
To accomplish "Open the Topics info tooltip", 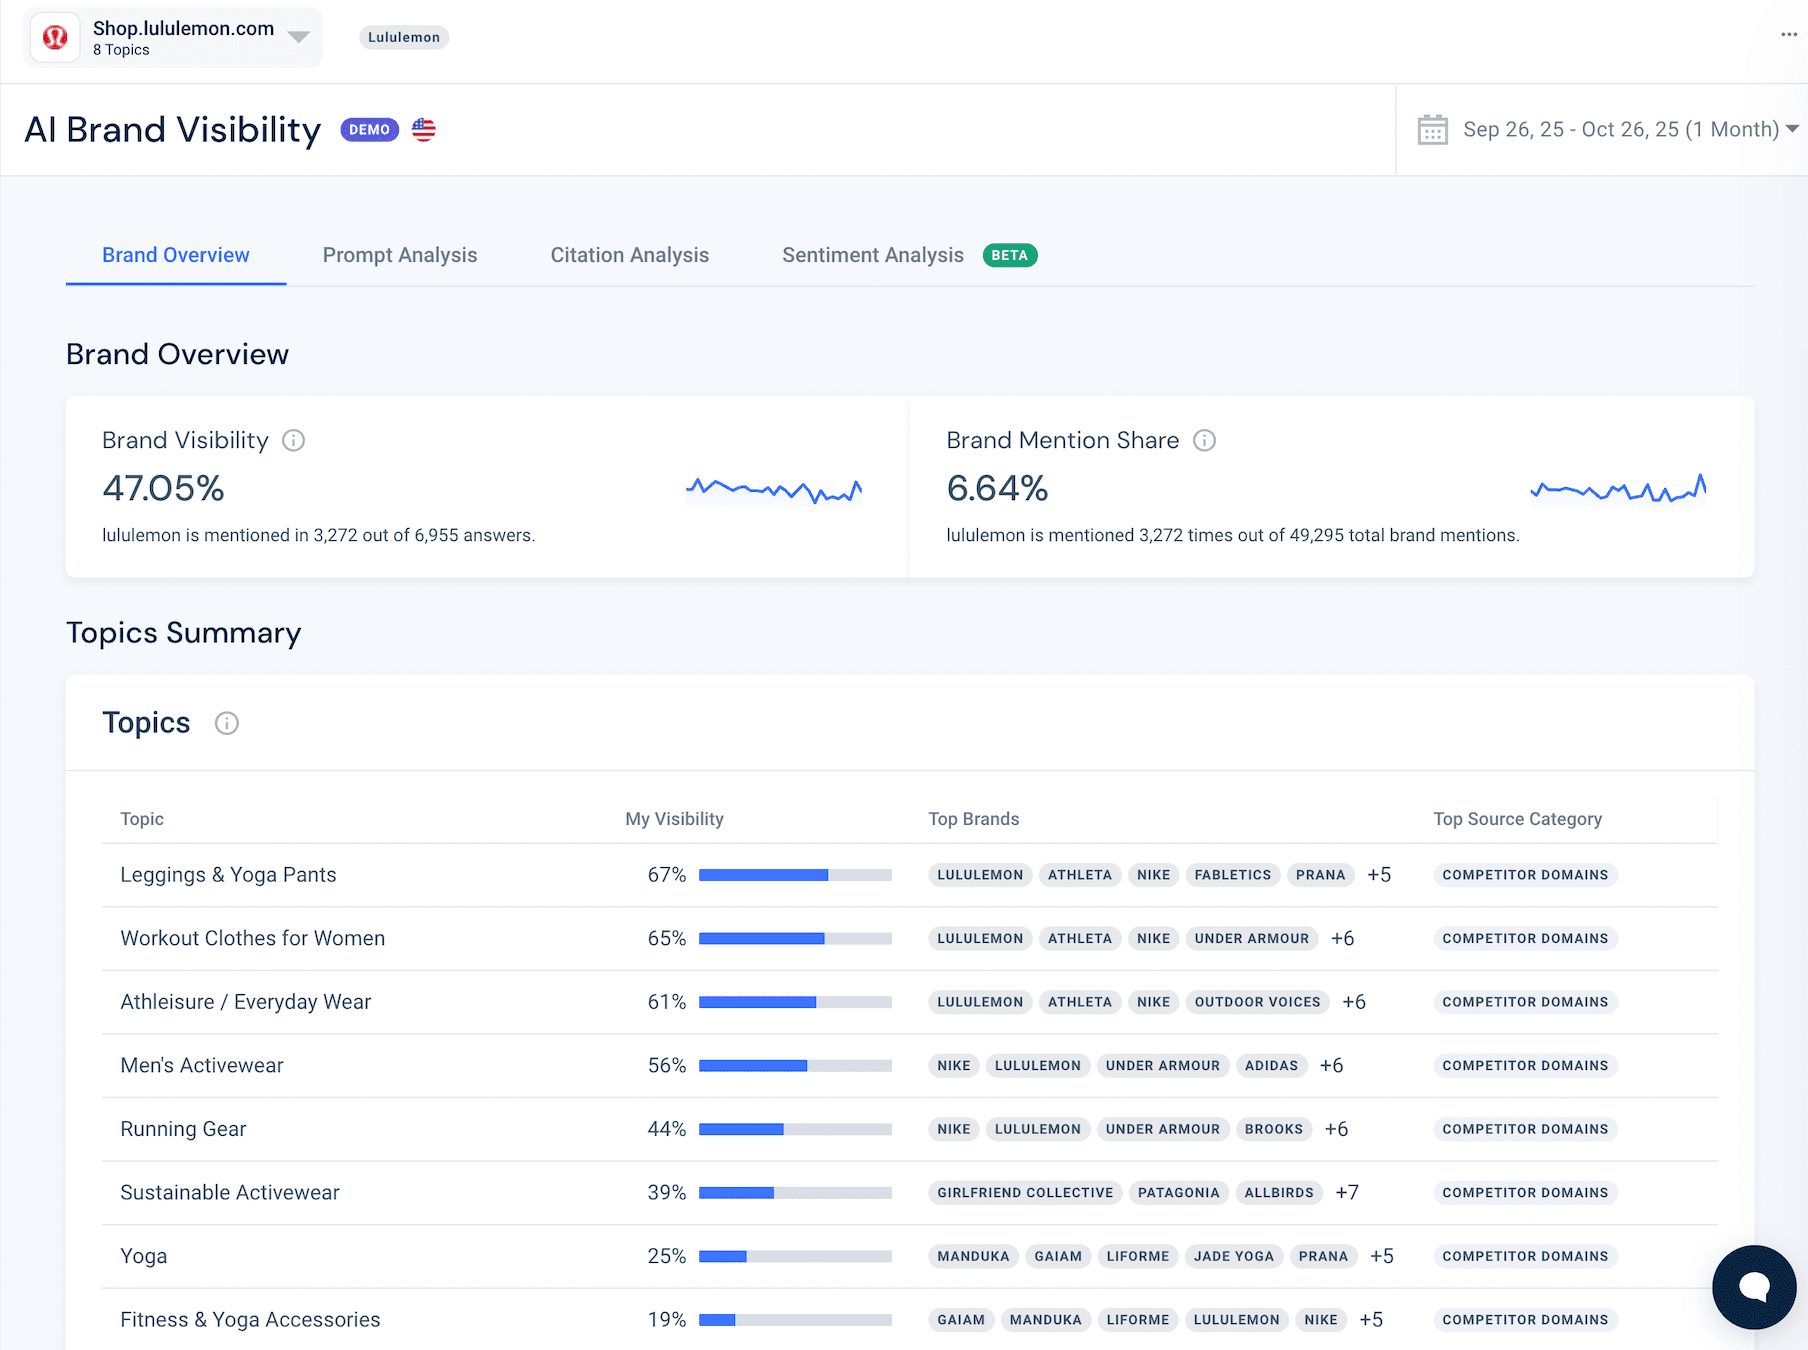I will pyautogui.click(x=227, y=723).
